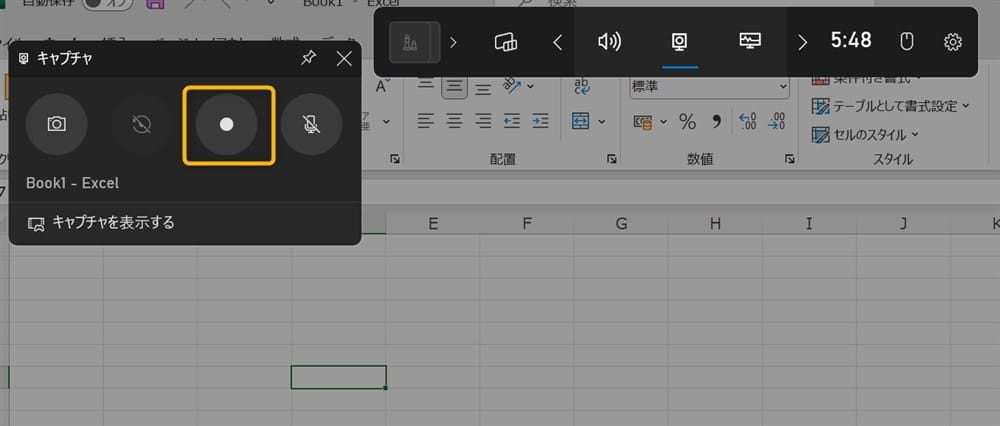
Task: Select column F header
Action: [x=526, y=223]
